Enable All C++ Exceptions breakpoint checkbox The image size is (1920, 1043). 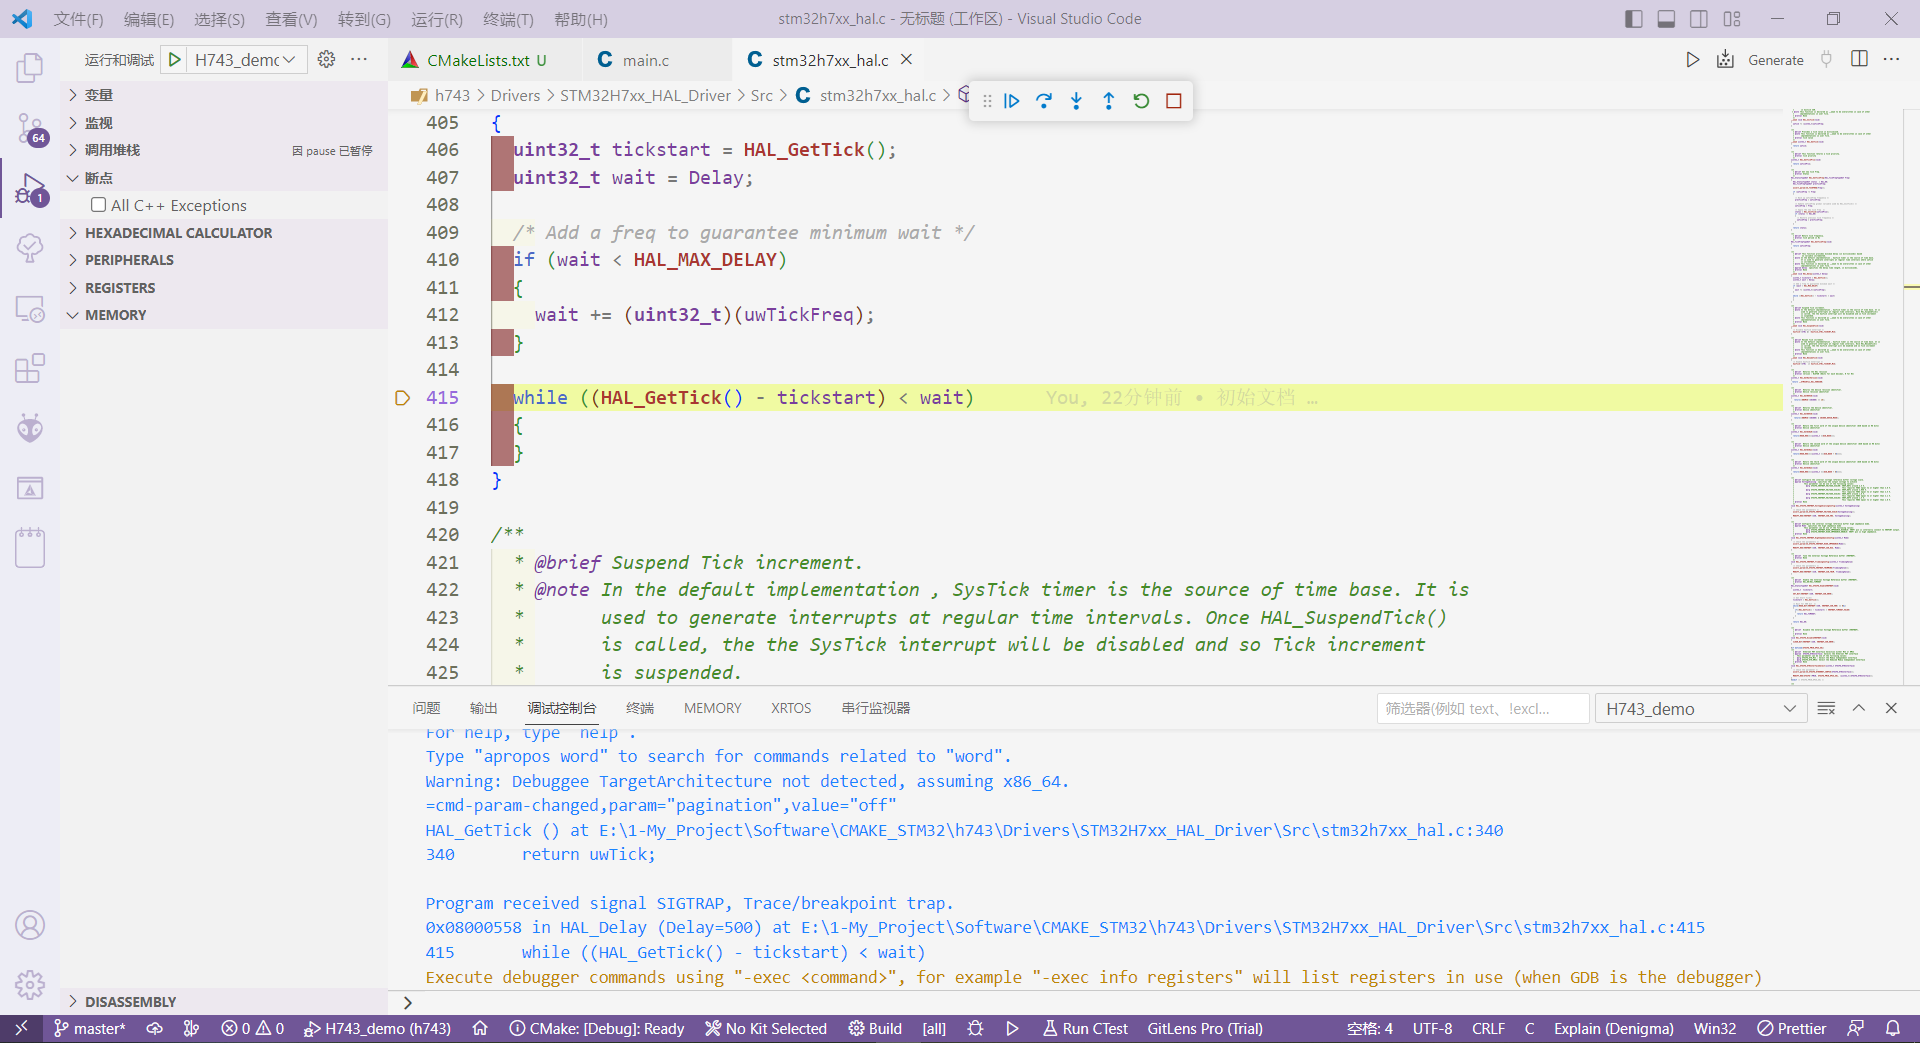tap(99, 205)
